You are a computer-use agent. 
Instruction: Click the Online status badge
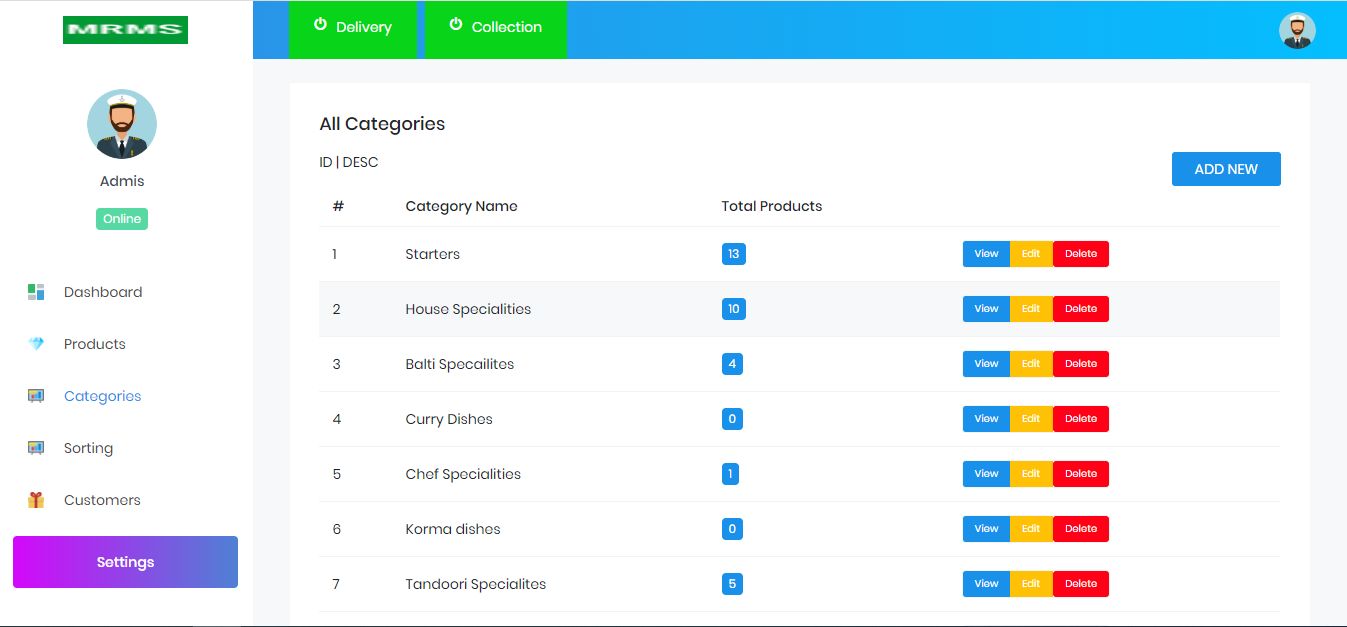pyautogui.click(x=122, y=219)
